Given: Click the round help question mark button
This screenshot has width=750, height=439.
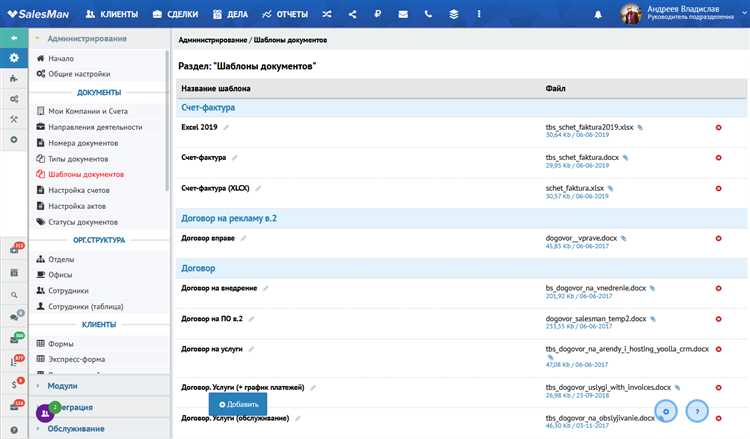Looking at the screenshot, I should 698,410.
